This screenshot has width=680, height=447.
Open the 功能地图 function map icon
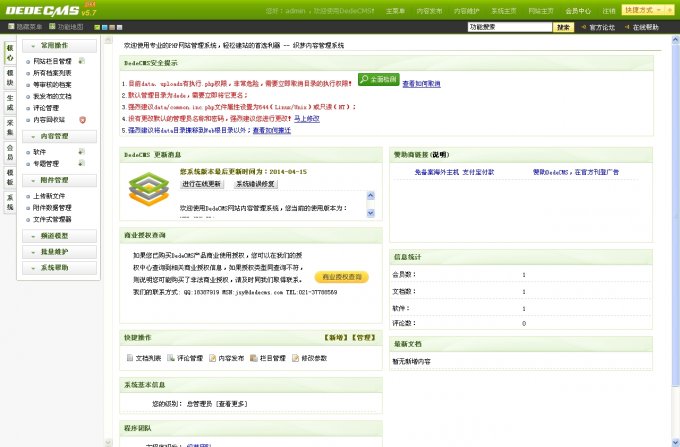coord(52,26)
